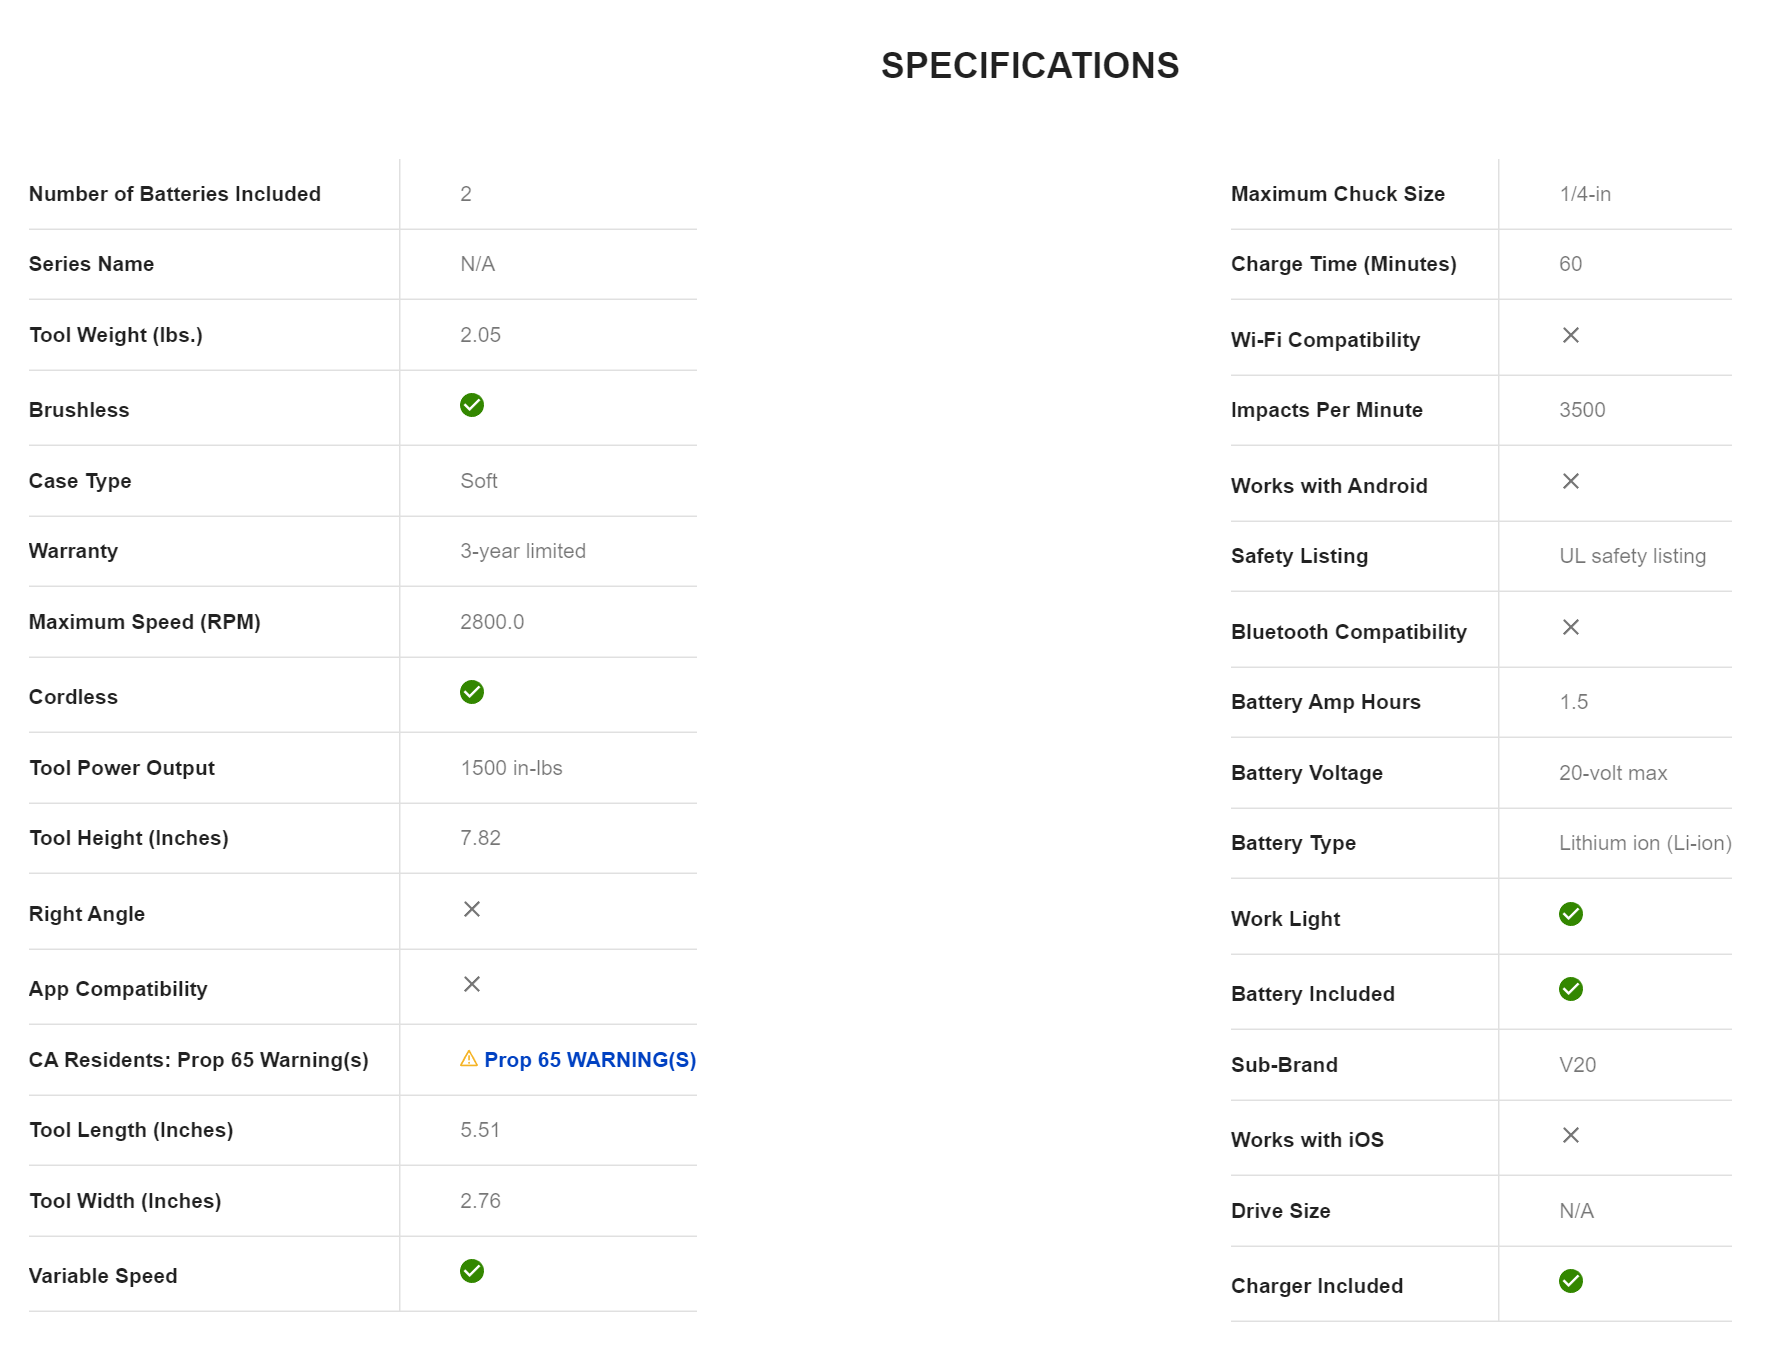
Task: Click the Battery Type Lithium ion value
Action: tap(1645, 843)
